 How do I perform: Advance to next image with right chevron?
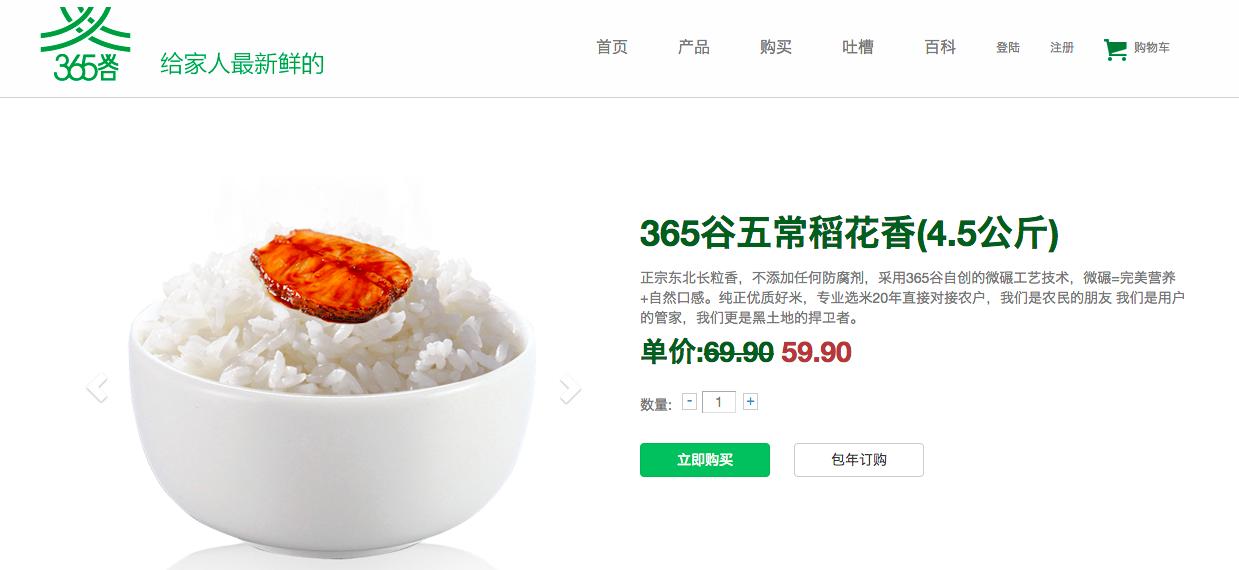click(570, 388)
